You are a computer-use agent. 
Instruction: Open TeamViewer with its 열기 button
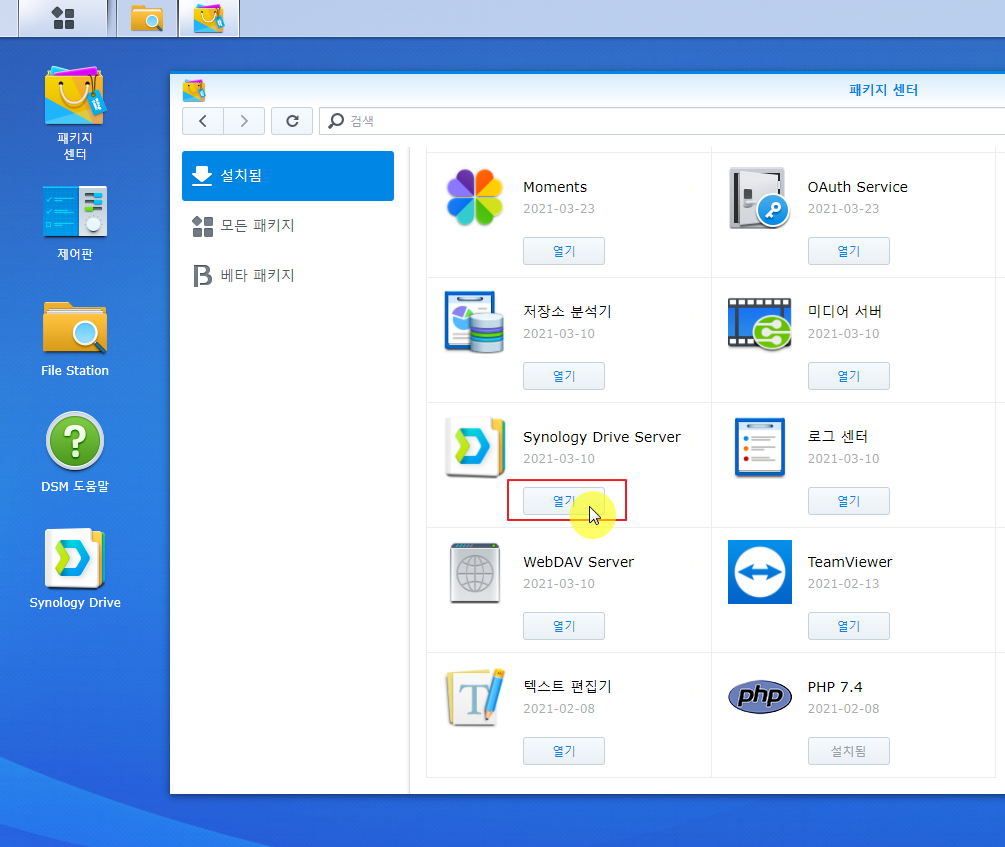click(x=849, y=626)
